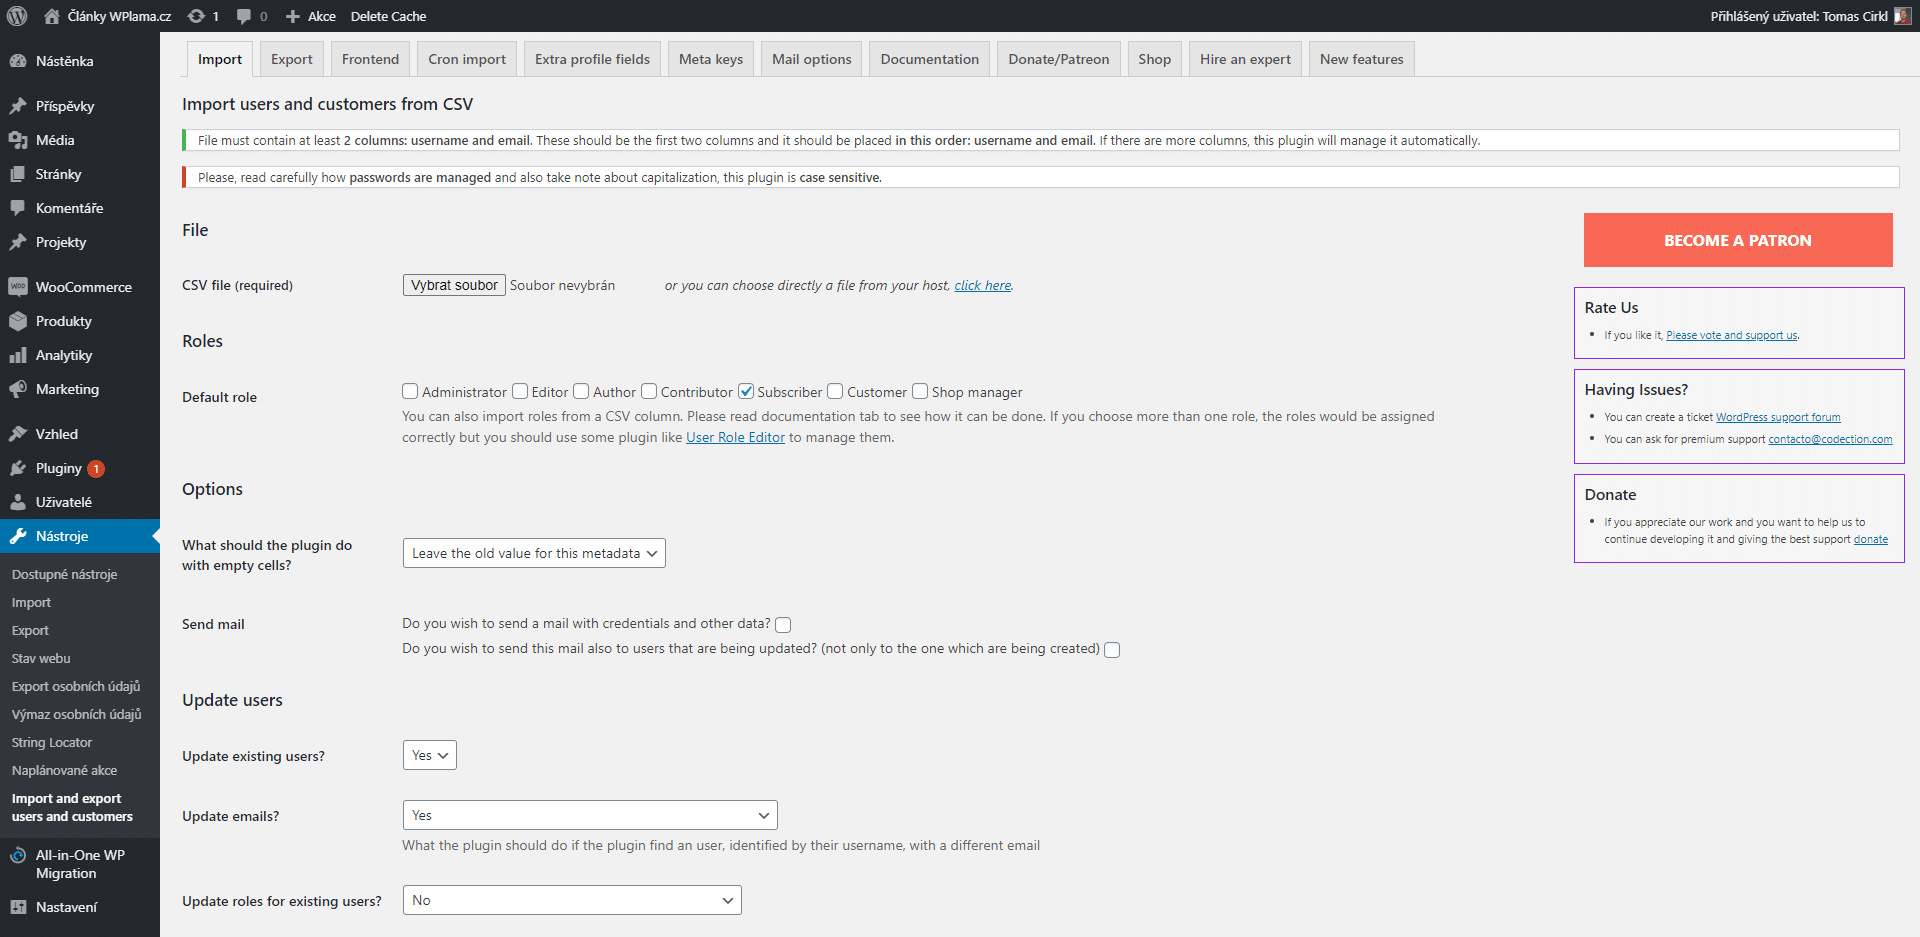
Task: Open Update roles for existing users dropdown
Action: pyautogui.click(x=572, y=900)
